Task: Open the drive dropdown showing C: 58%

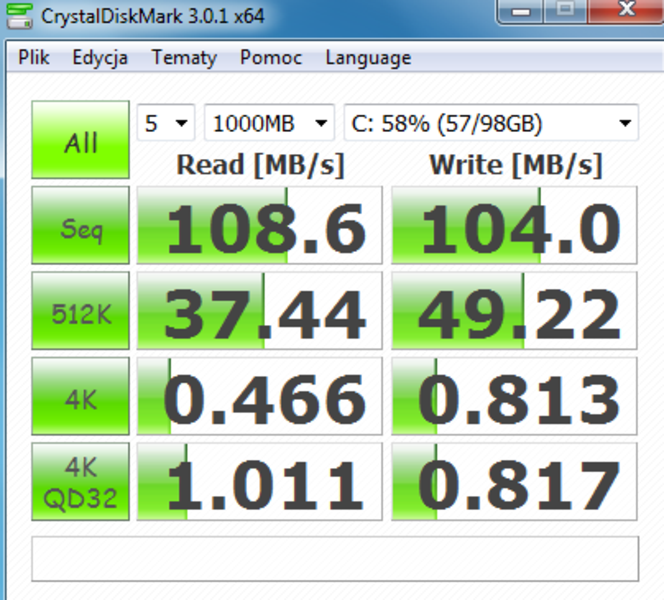Action: pyautogui.click(x=491, y=123)
